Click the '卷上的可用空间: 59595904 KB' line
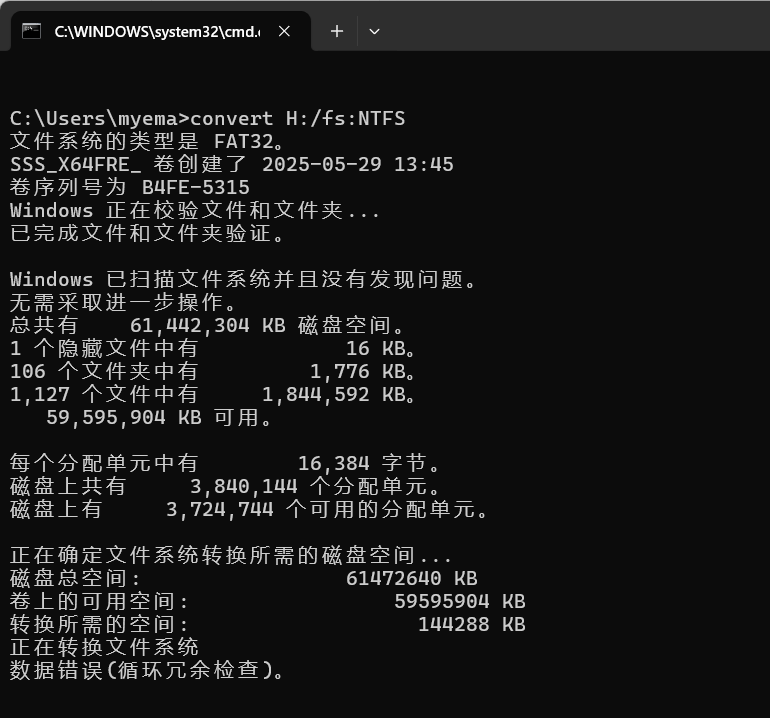Image resolution: width=770 pixels, height=718 pixels. tap(268, 601)
